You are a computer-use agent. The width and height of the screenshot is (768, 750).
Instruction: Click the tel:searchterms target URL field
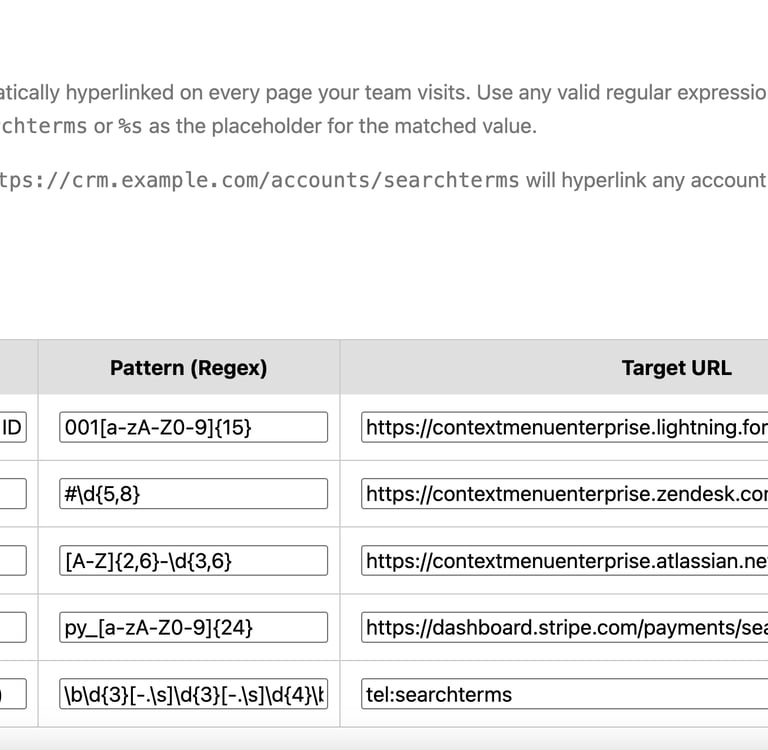pyautogui.click(x=565, y=694)
